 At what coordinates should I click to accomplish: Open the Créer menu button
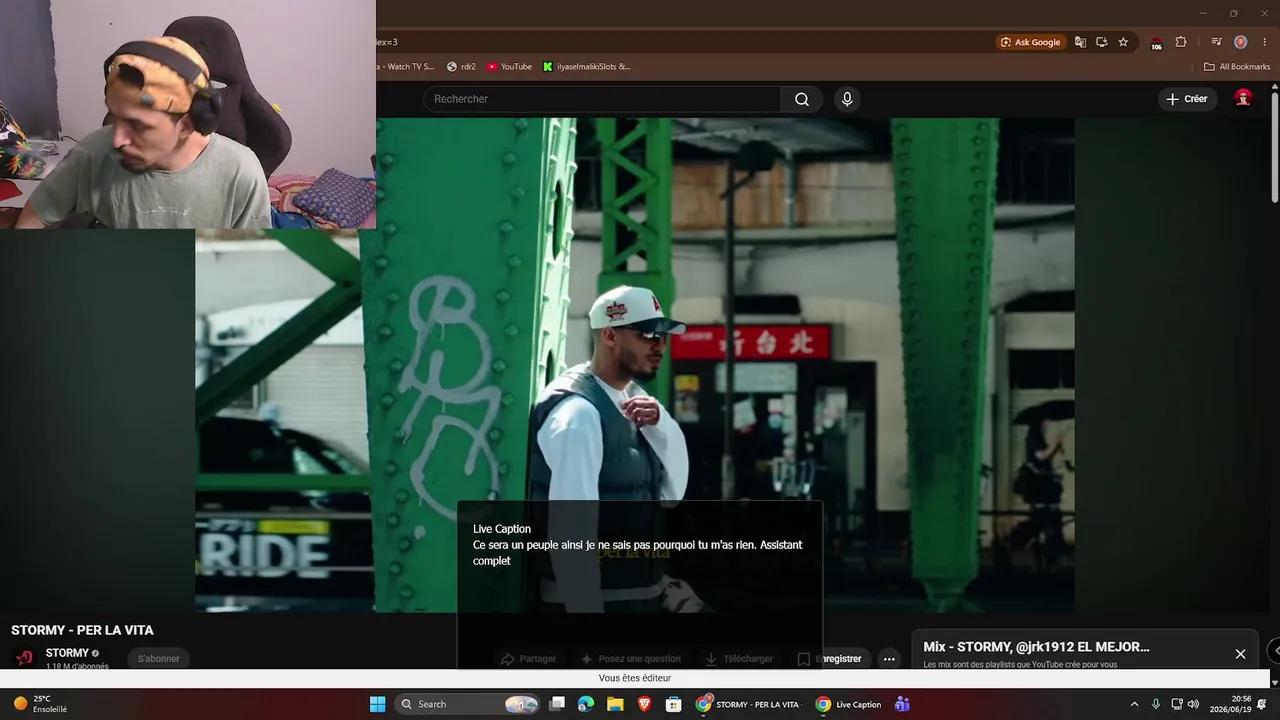point(1186,99)
